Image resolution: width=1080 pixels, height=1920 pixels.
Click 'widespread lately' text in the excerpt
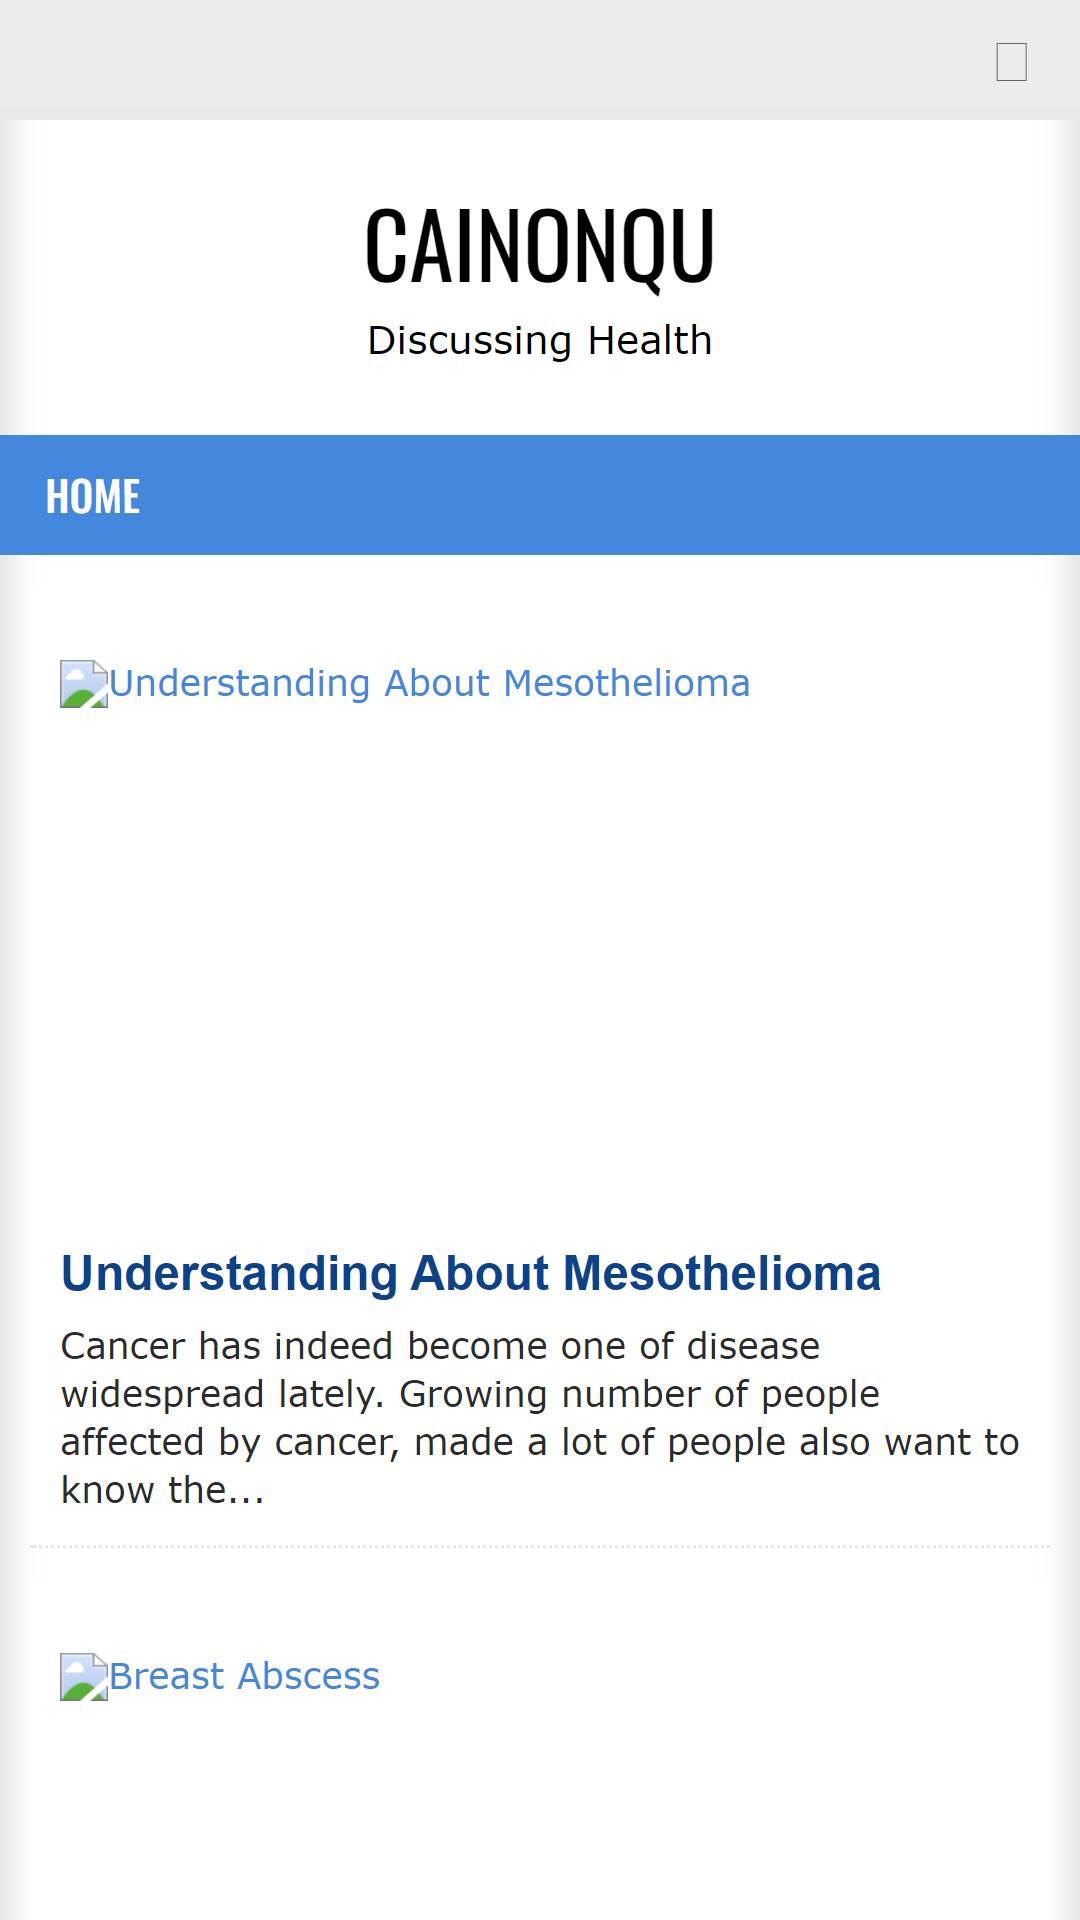point(222,1394)
